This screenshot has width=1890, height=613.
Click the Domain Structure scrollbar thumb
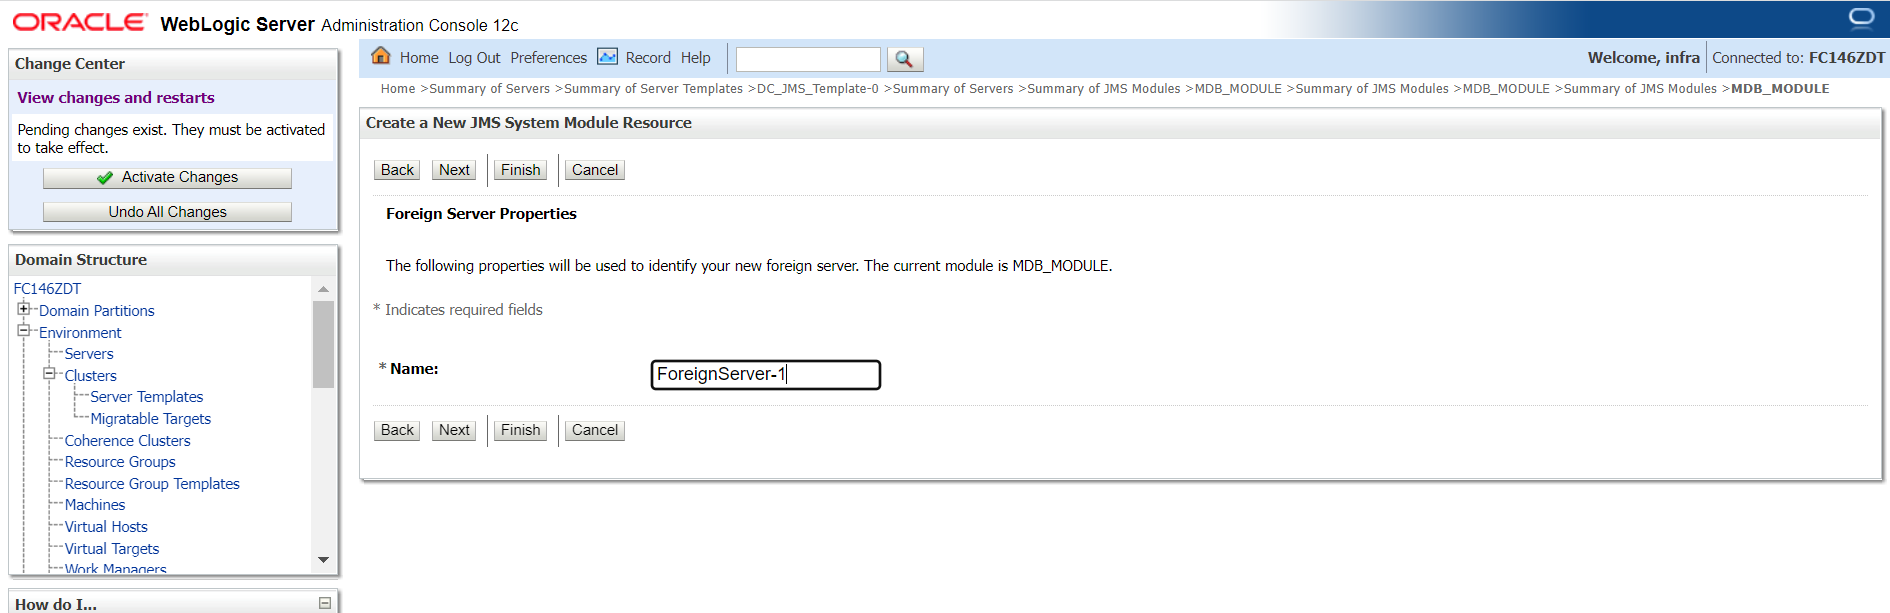click(323, 344)
